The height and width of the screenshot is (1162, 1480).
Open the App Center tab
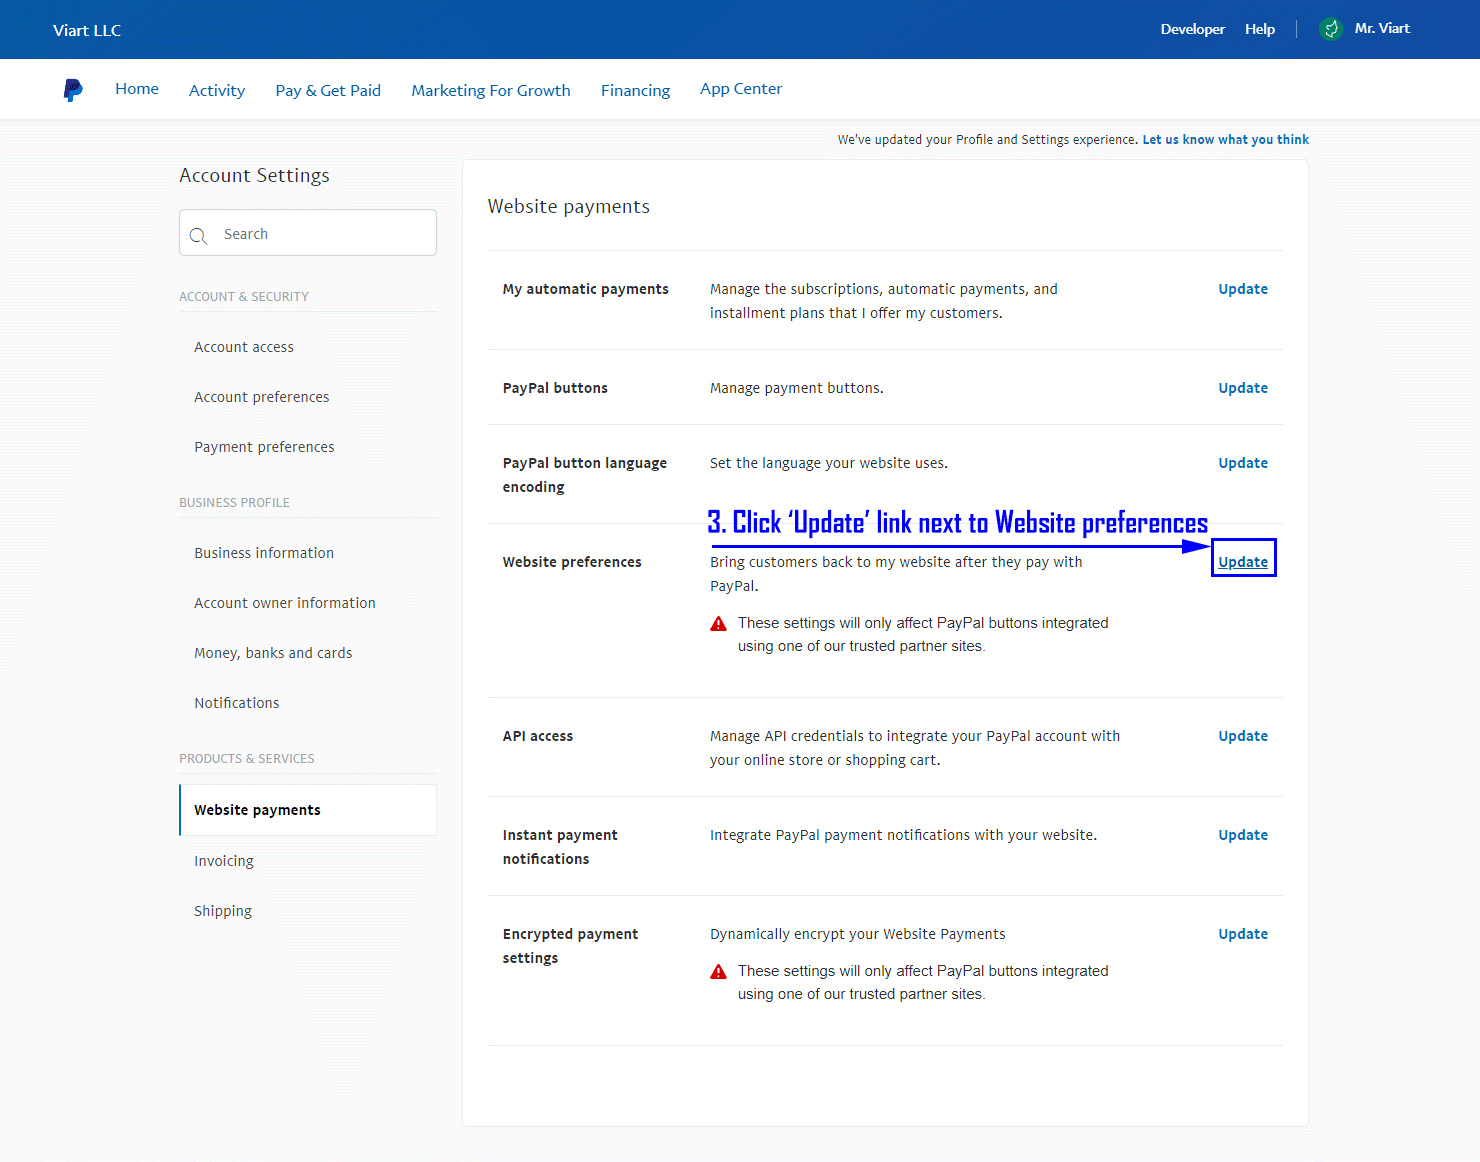(x=741, y=89)
